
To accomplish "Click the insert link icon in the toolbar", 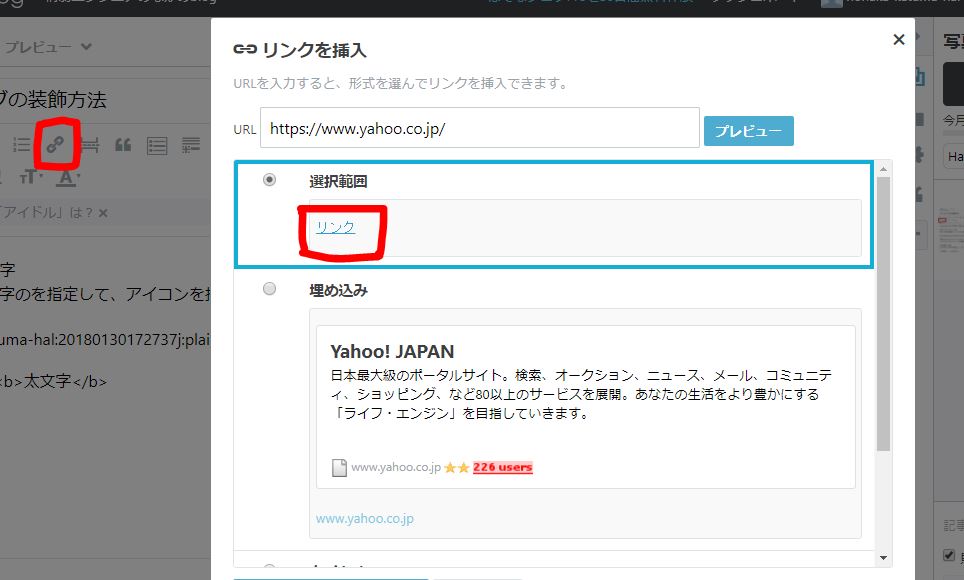I will [55, 143].
